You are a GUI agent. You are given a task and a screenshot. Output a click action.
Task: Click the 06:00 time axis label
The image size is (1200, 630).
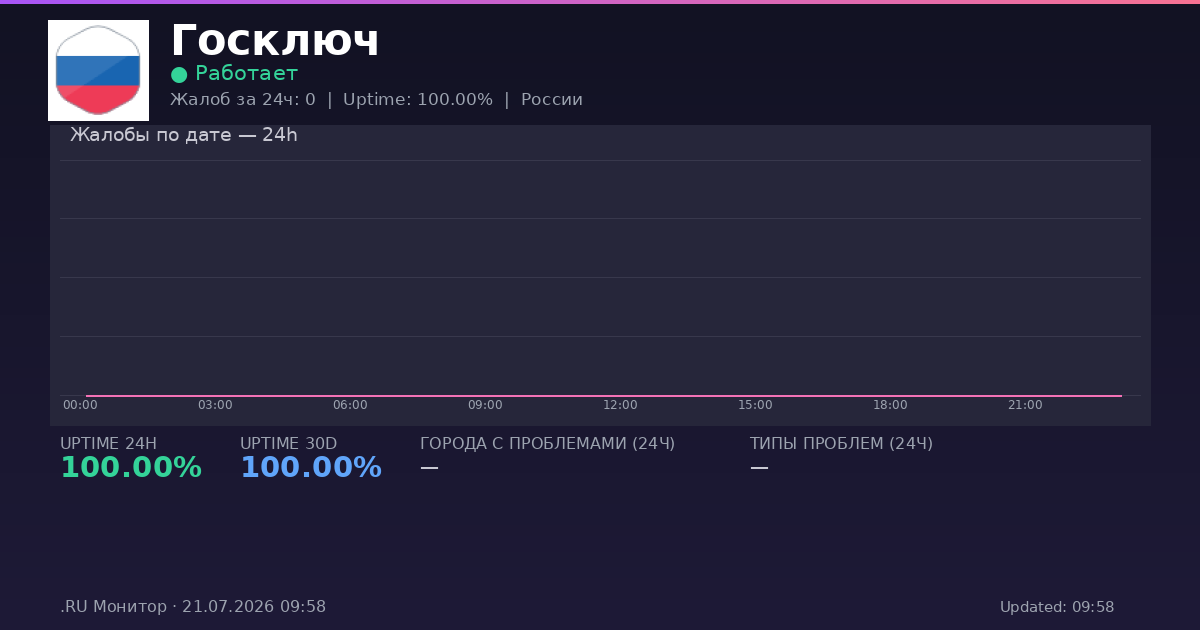click(350, 405)
